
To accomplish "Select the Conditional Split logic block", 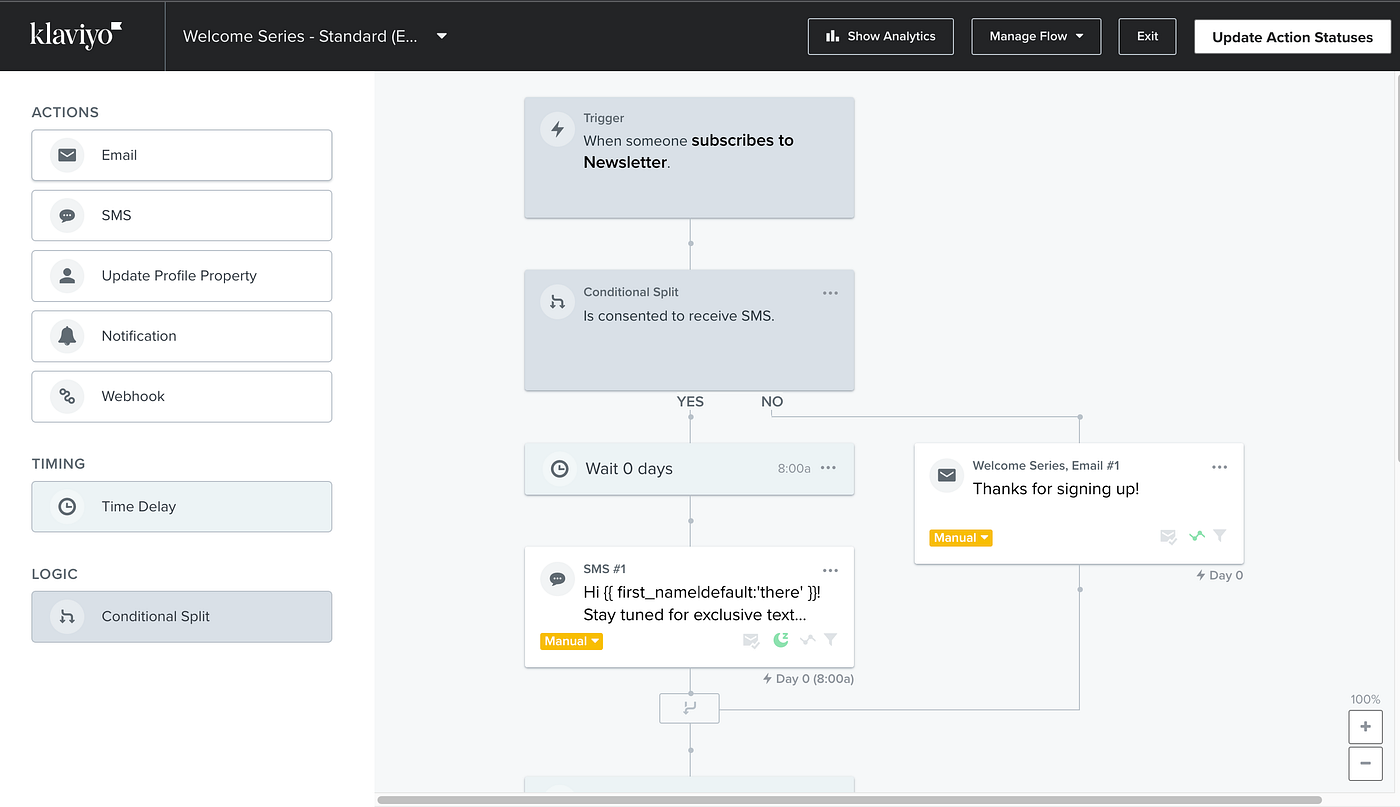I will (181, 616).
